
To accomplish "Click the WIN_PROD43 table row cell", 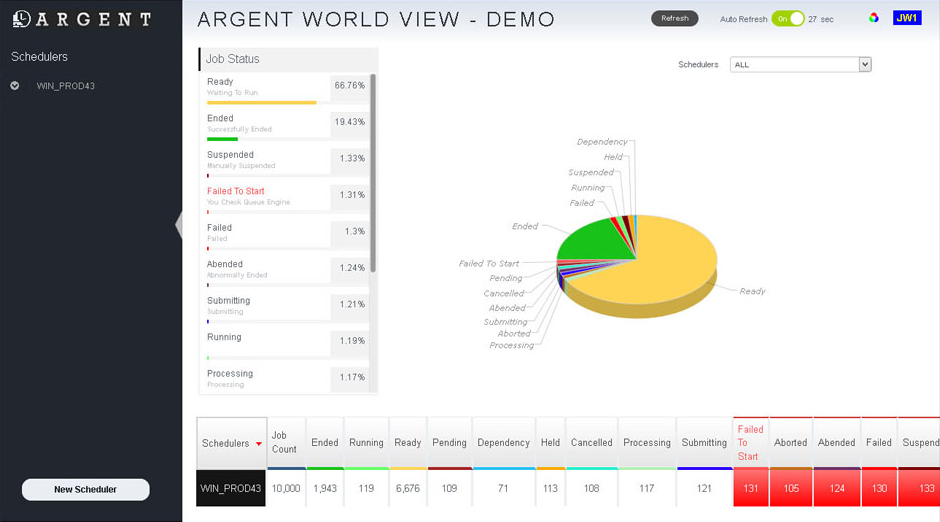I will pyautogui.click(x=231, y=488).
